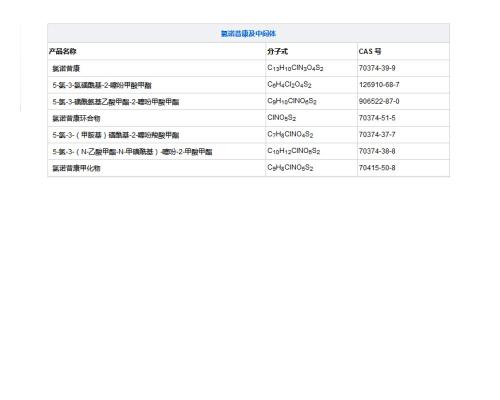500x400 pixels.
Task: Select CAS number 70415-50-8
Action: pyautogui.click(x=377, y=168)
